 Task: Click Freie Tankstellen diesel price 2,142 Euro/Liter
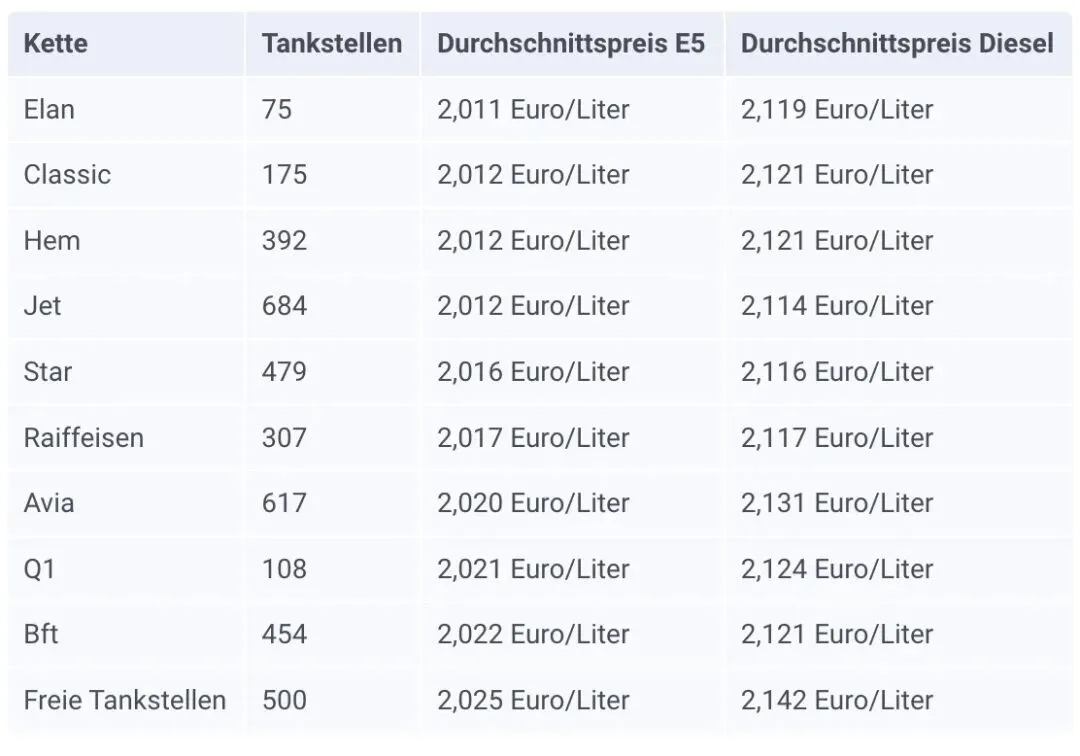[837, 700]
